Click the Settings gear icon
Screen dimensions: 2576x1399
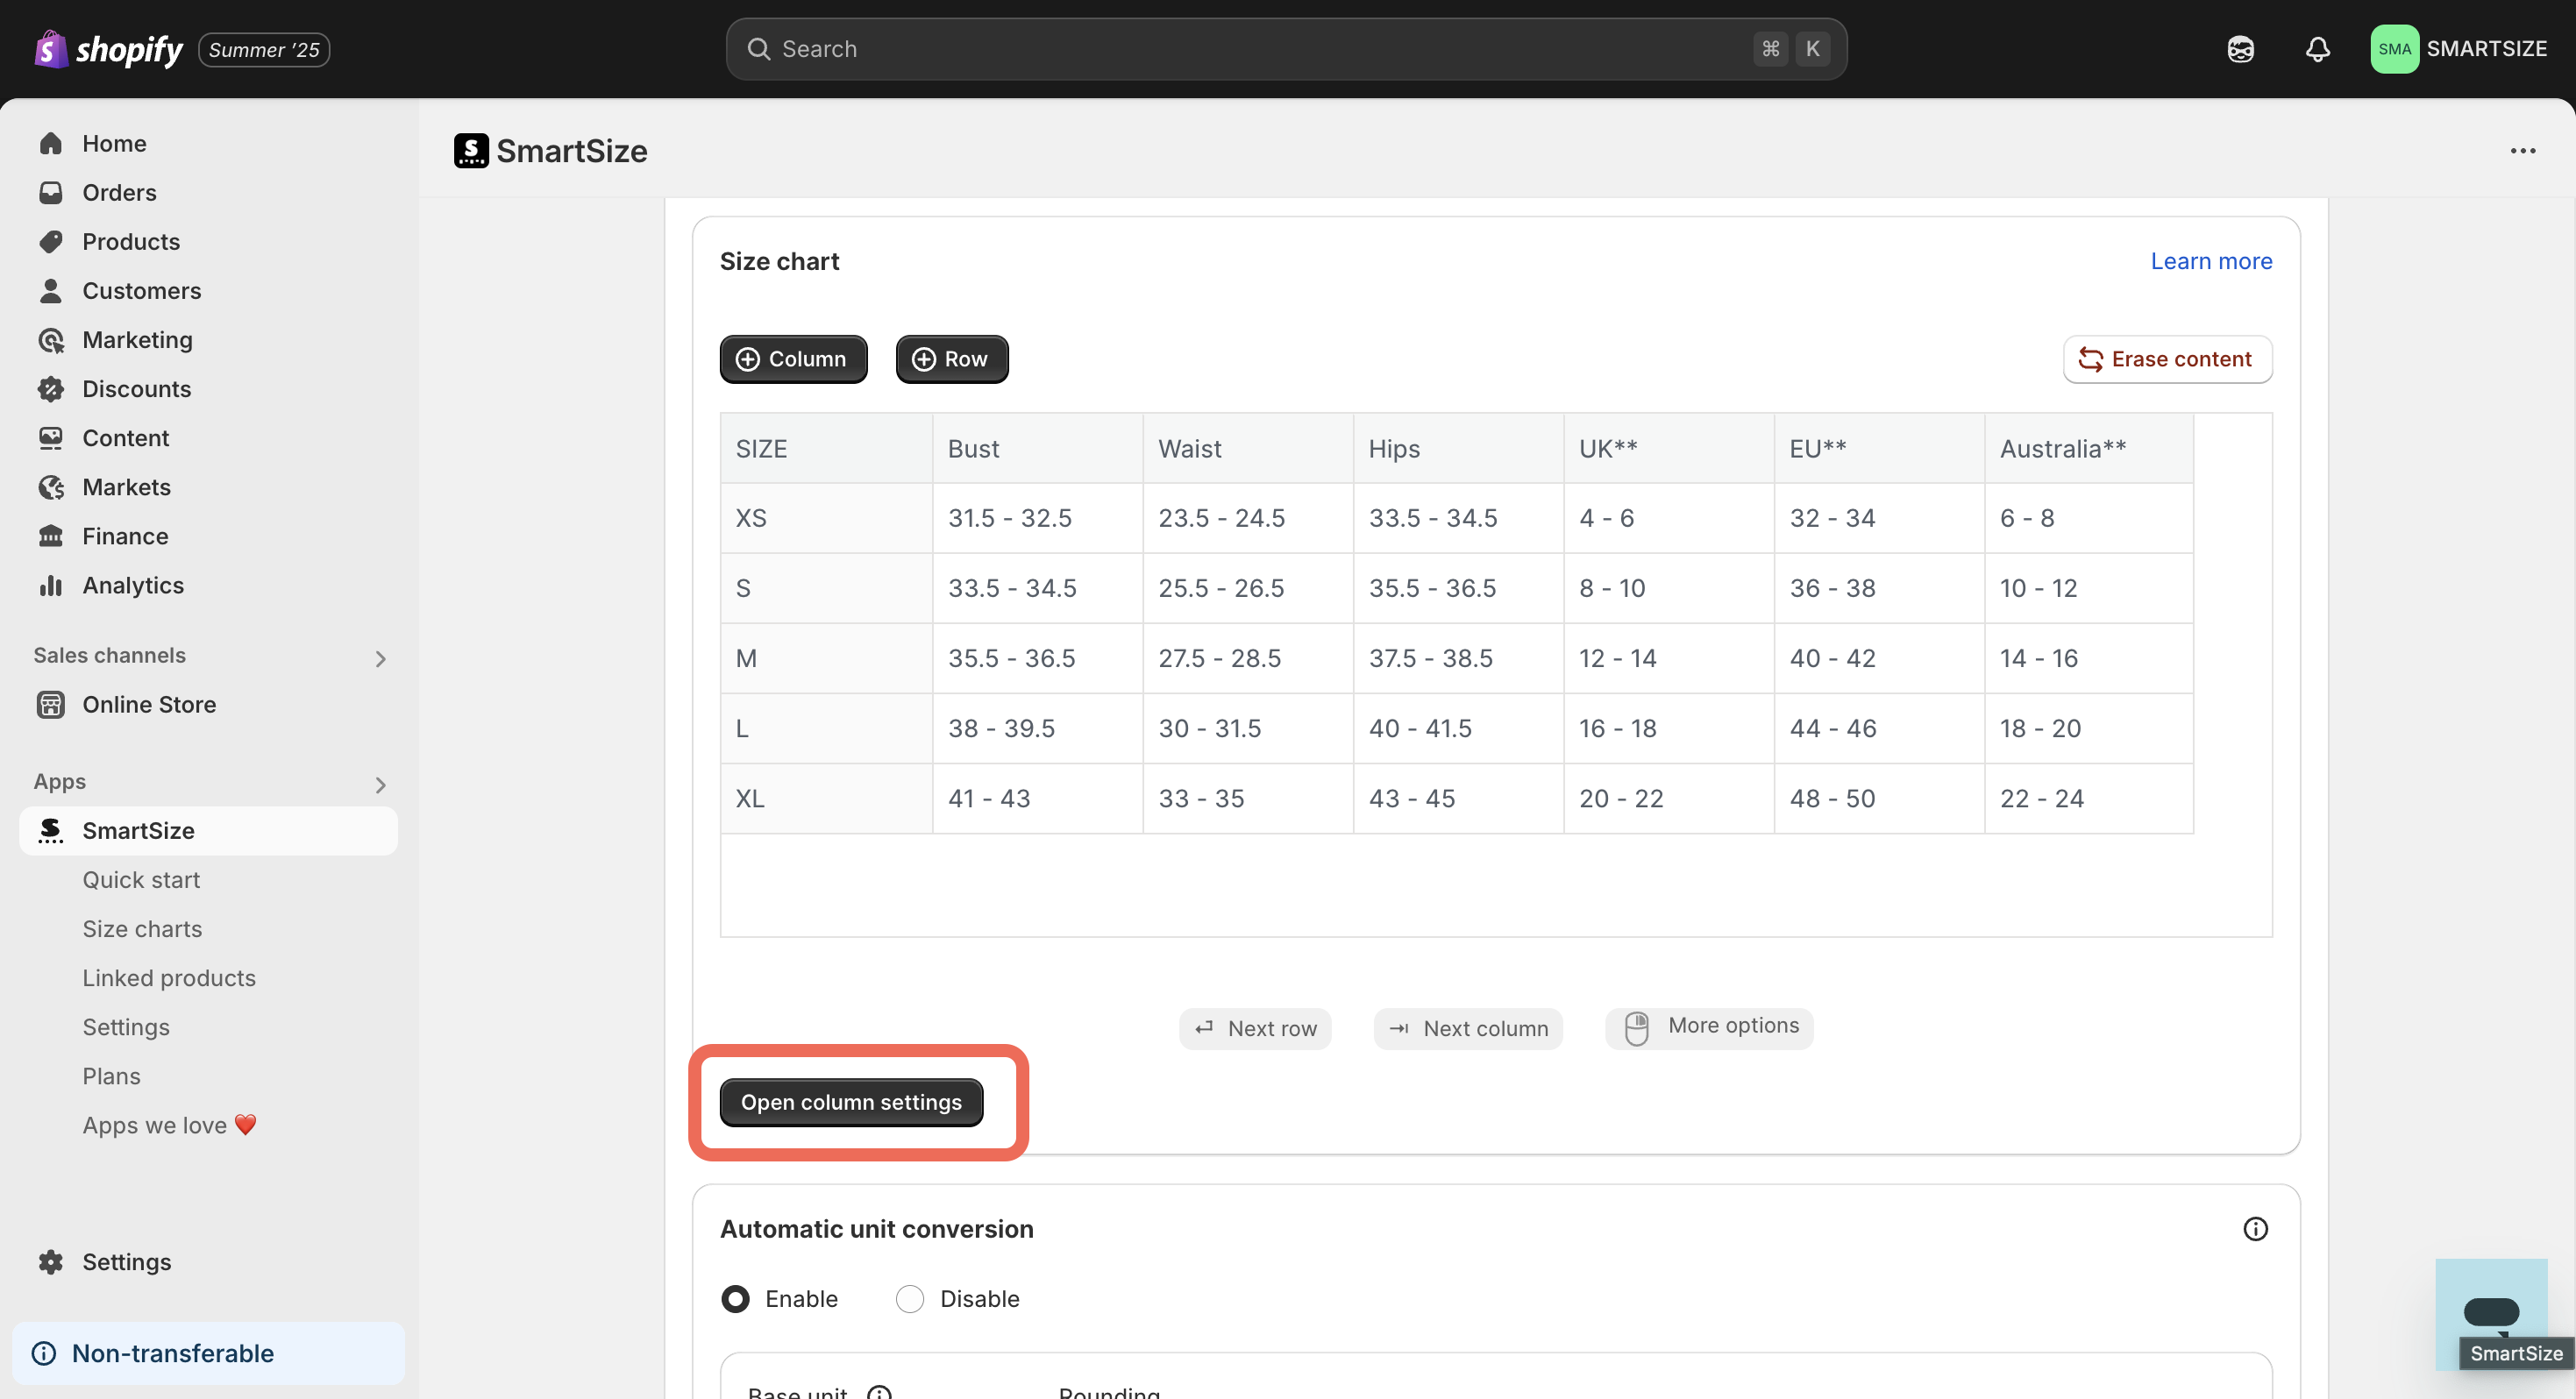point(51,1261)
